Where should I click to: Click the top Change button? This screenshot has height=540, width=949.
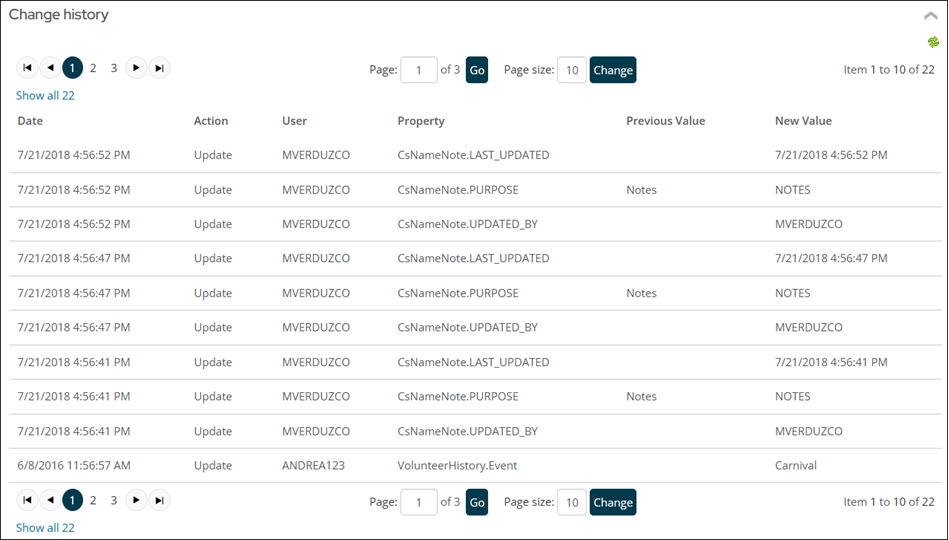613,70
